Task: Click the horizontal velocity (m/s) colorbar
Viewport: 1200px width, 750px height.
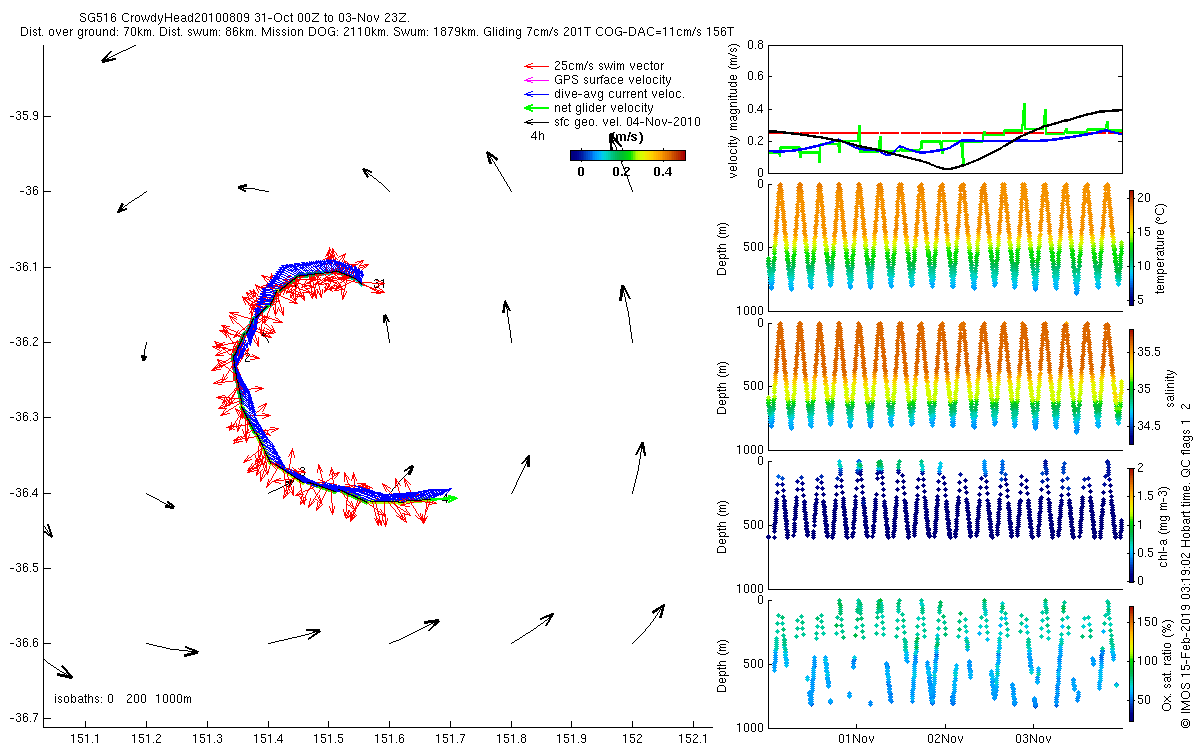Action: pos(627,155)
